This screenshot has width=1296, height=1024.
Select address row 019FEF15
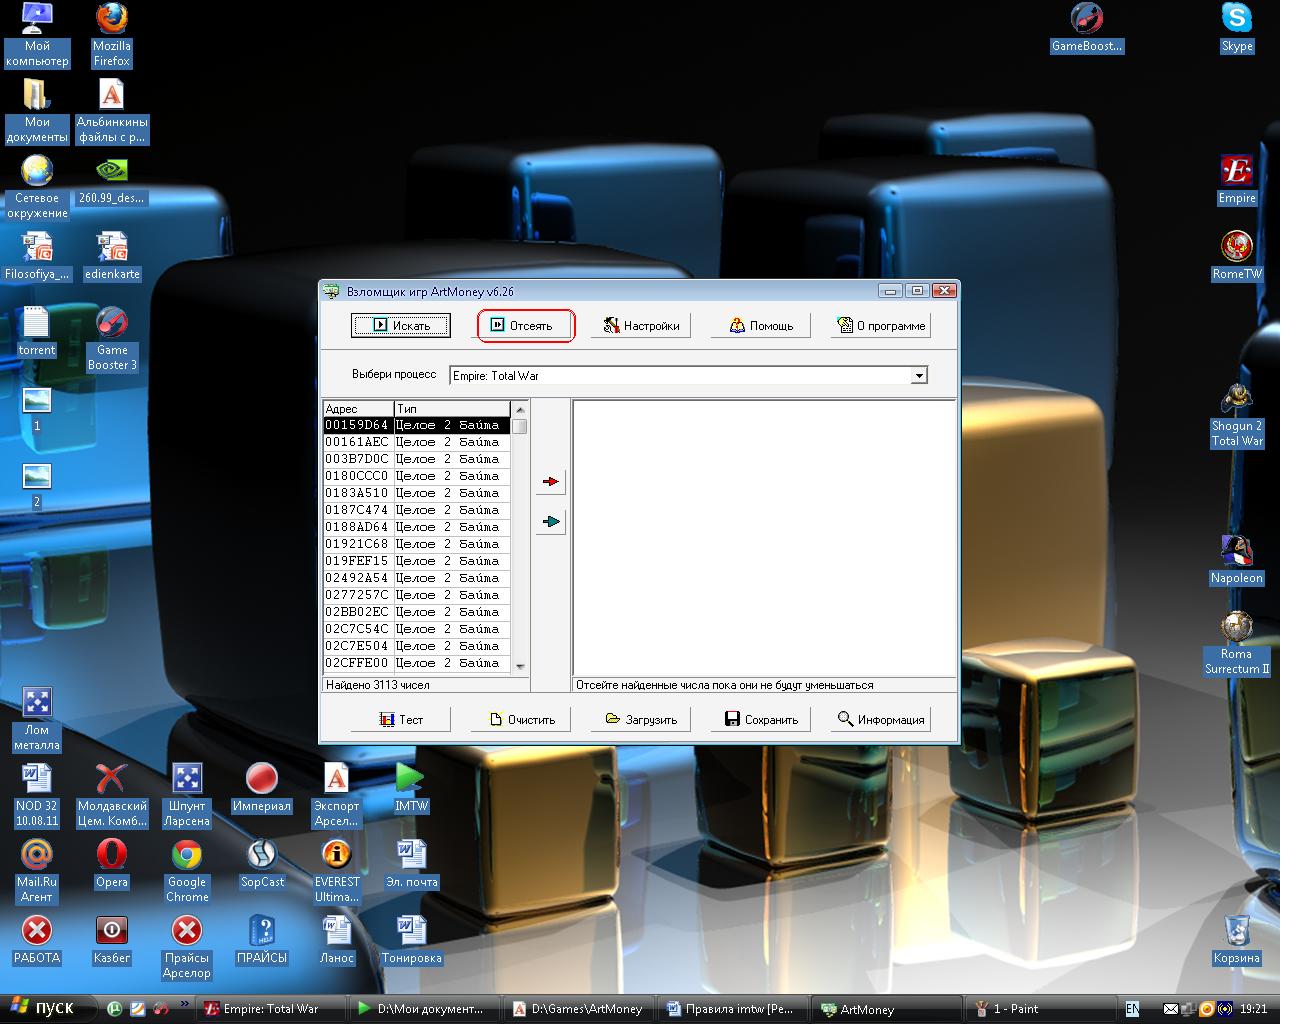(416, 561)
